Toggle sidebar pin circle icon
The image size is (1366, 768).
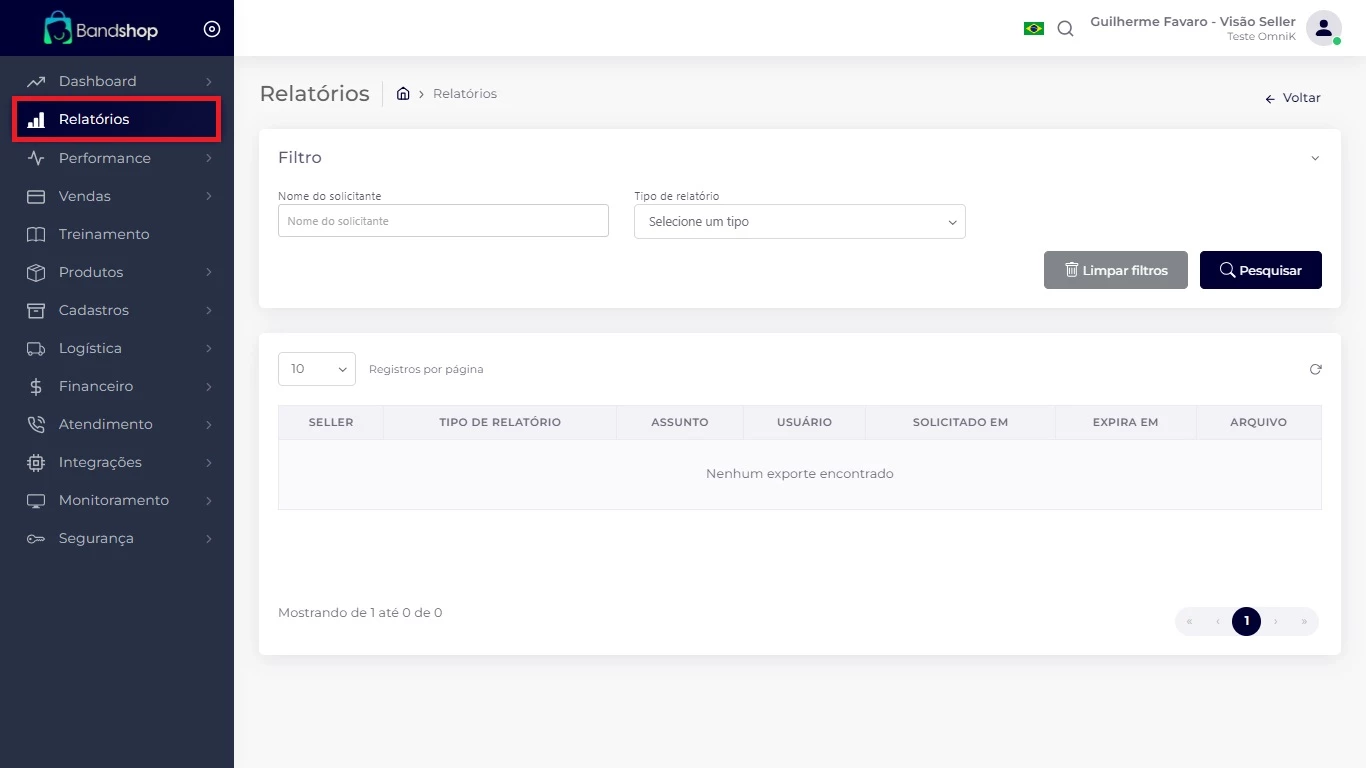[211, 29]
